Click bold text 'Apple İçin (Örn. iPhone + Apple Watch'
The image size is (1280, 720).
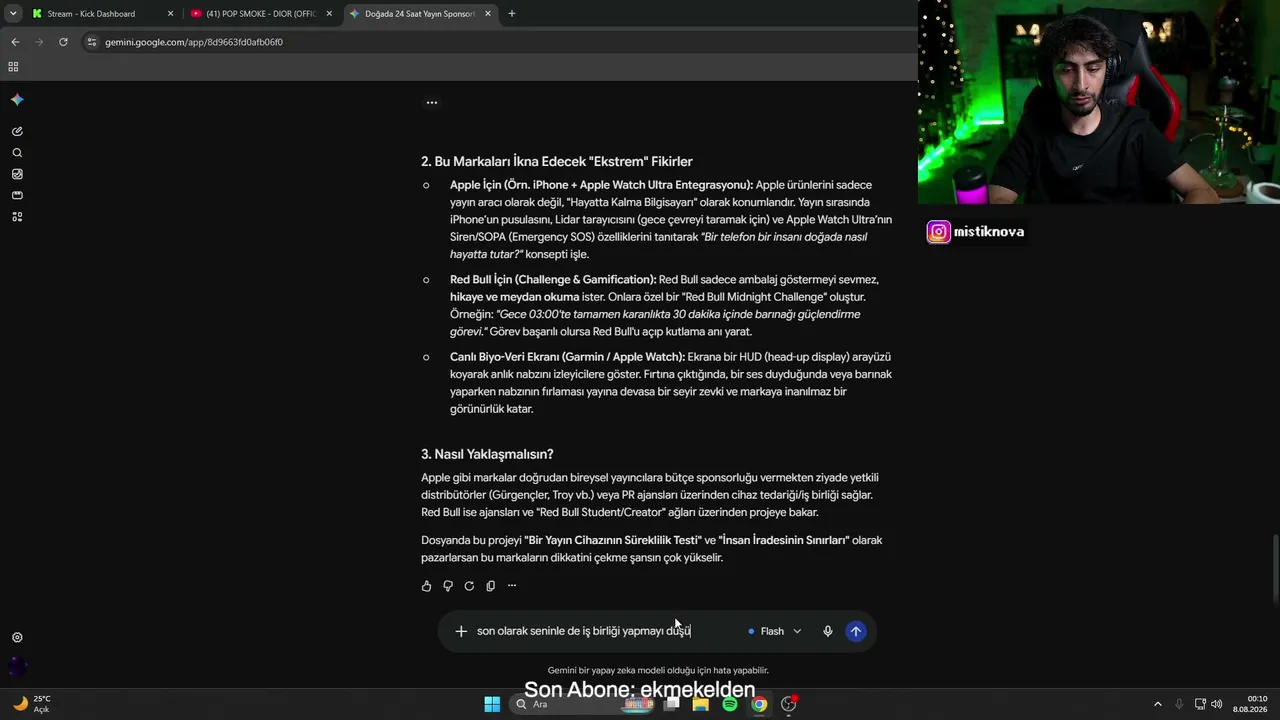[x=601, y=185]
